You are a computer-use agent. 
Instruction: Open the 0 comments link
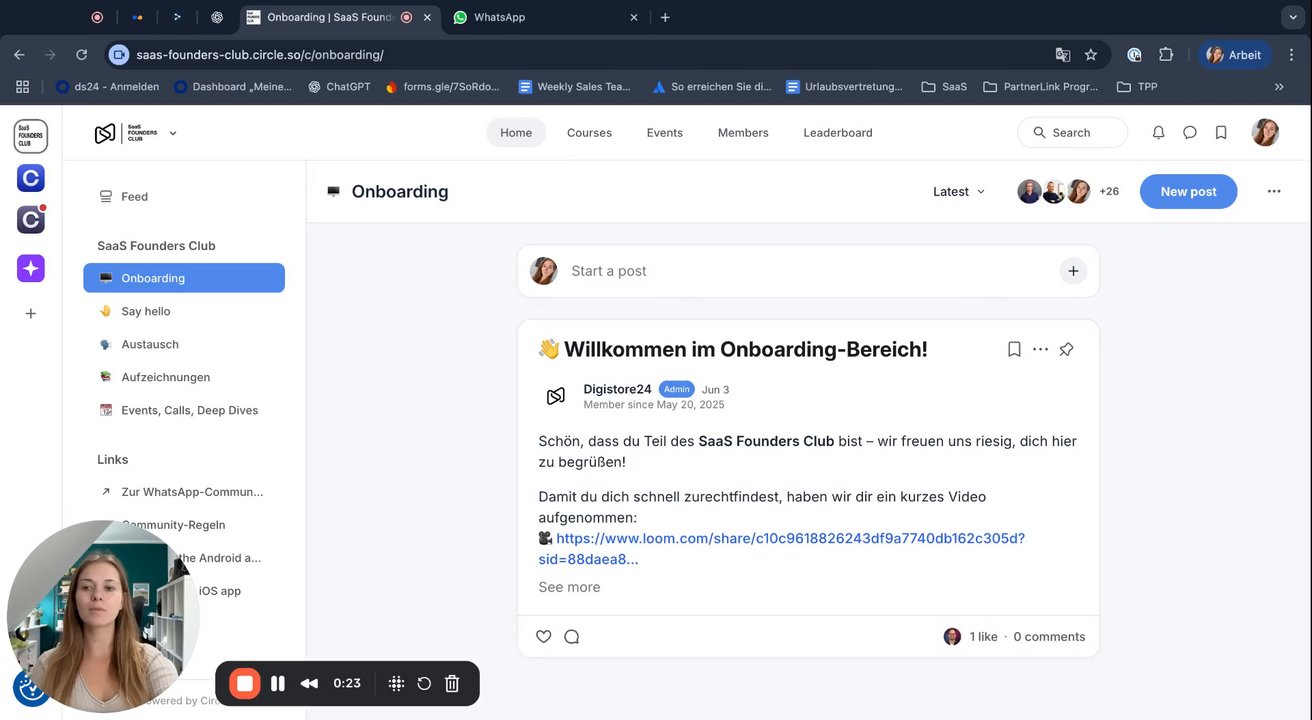point(1049,636)
